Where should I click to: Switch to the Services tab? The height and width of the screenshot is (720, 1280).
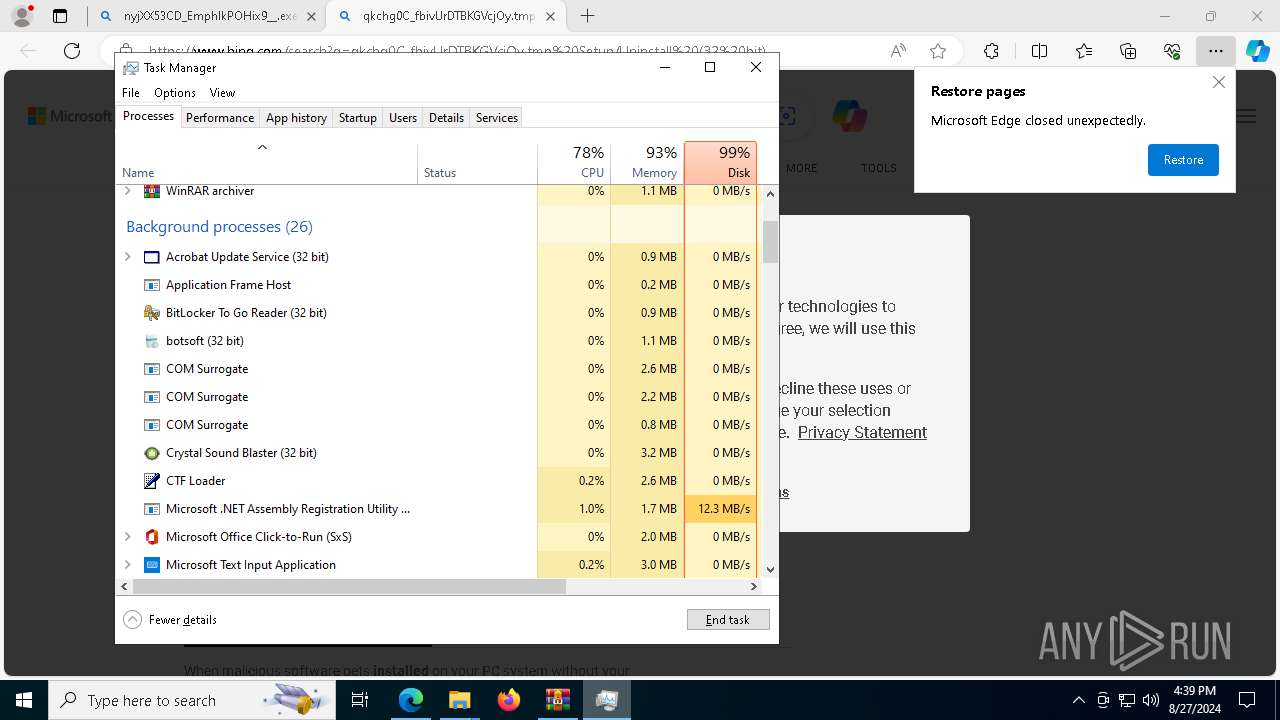click(497, 118)
